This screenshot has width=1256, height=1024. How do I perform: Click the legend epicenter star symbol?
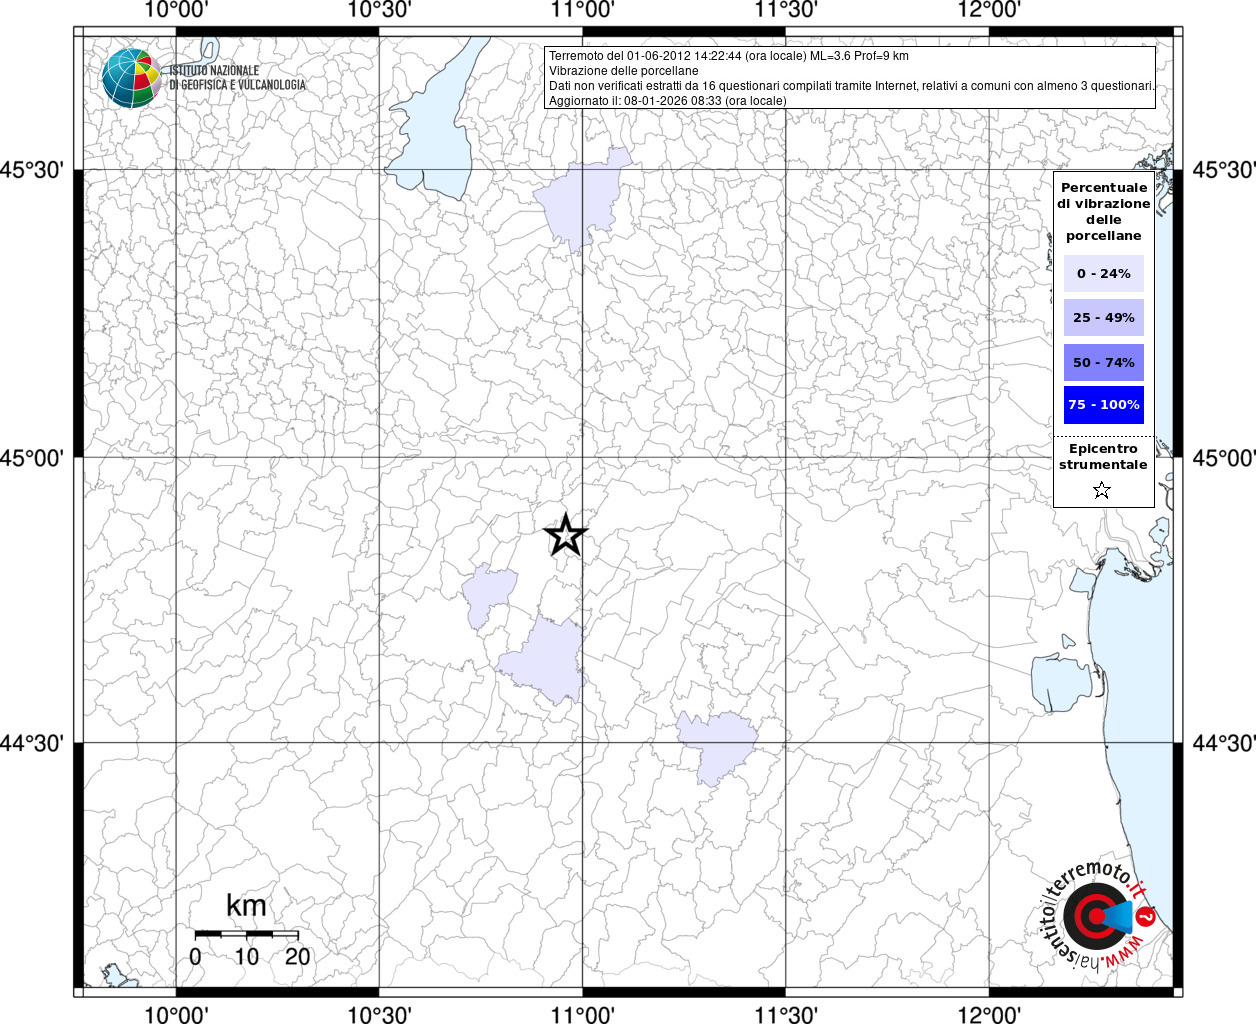click(x=1102, y=490)
